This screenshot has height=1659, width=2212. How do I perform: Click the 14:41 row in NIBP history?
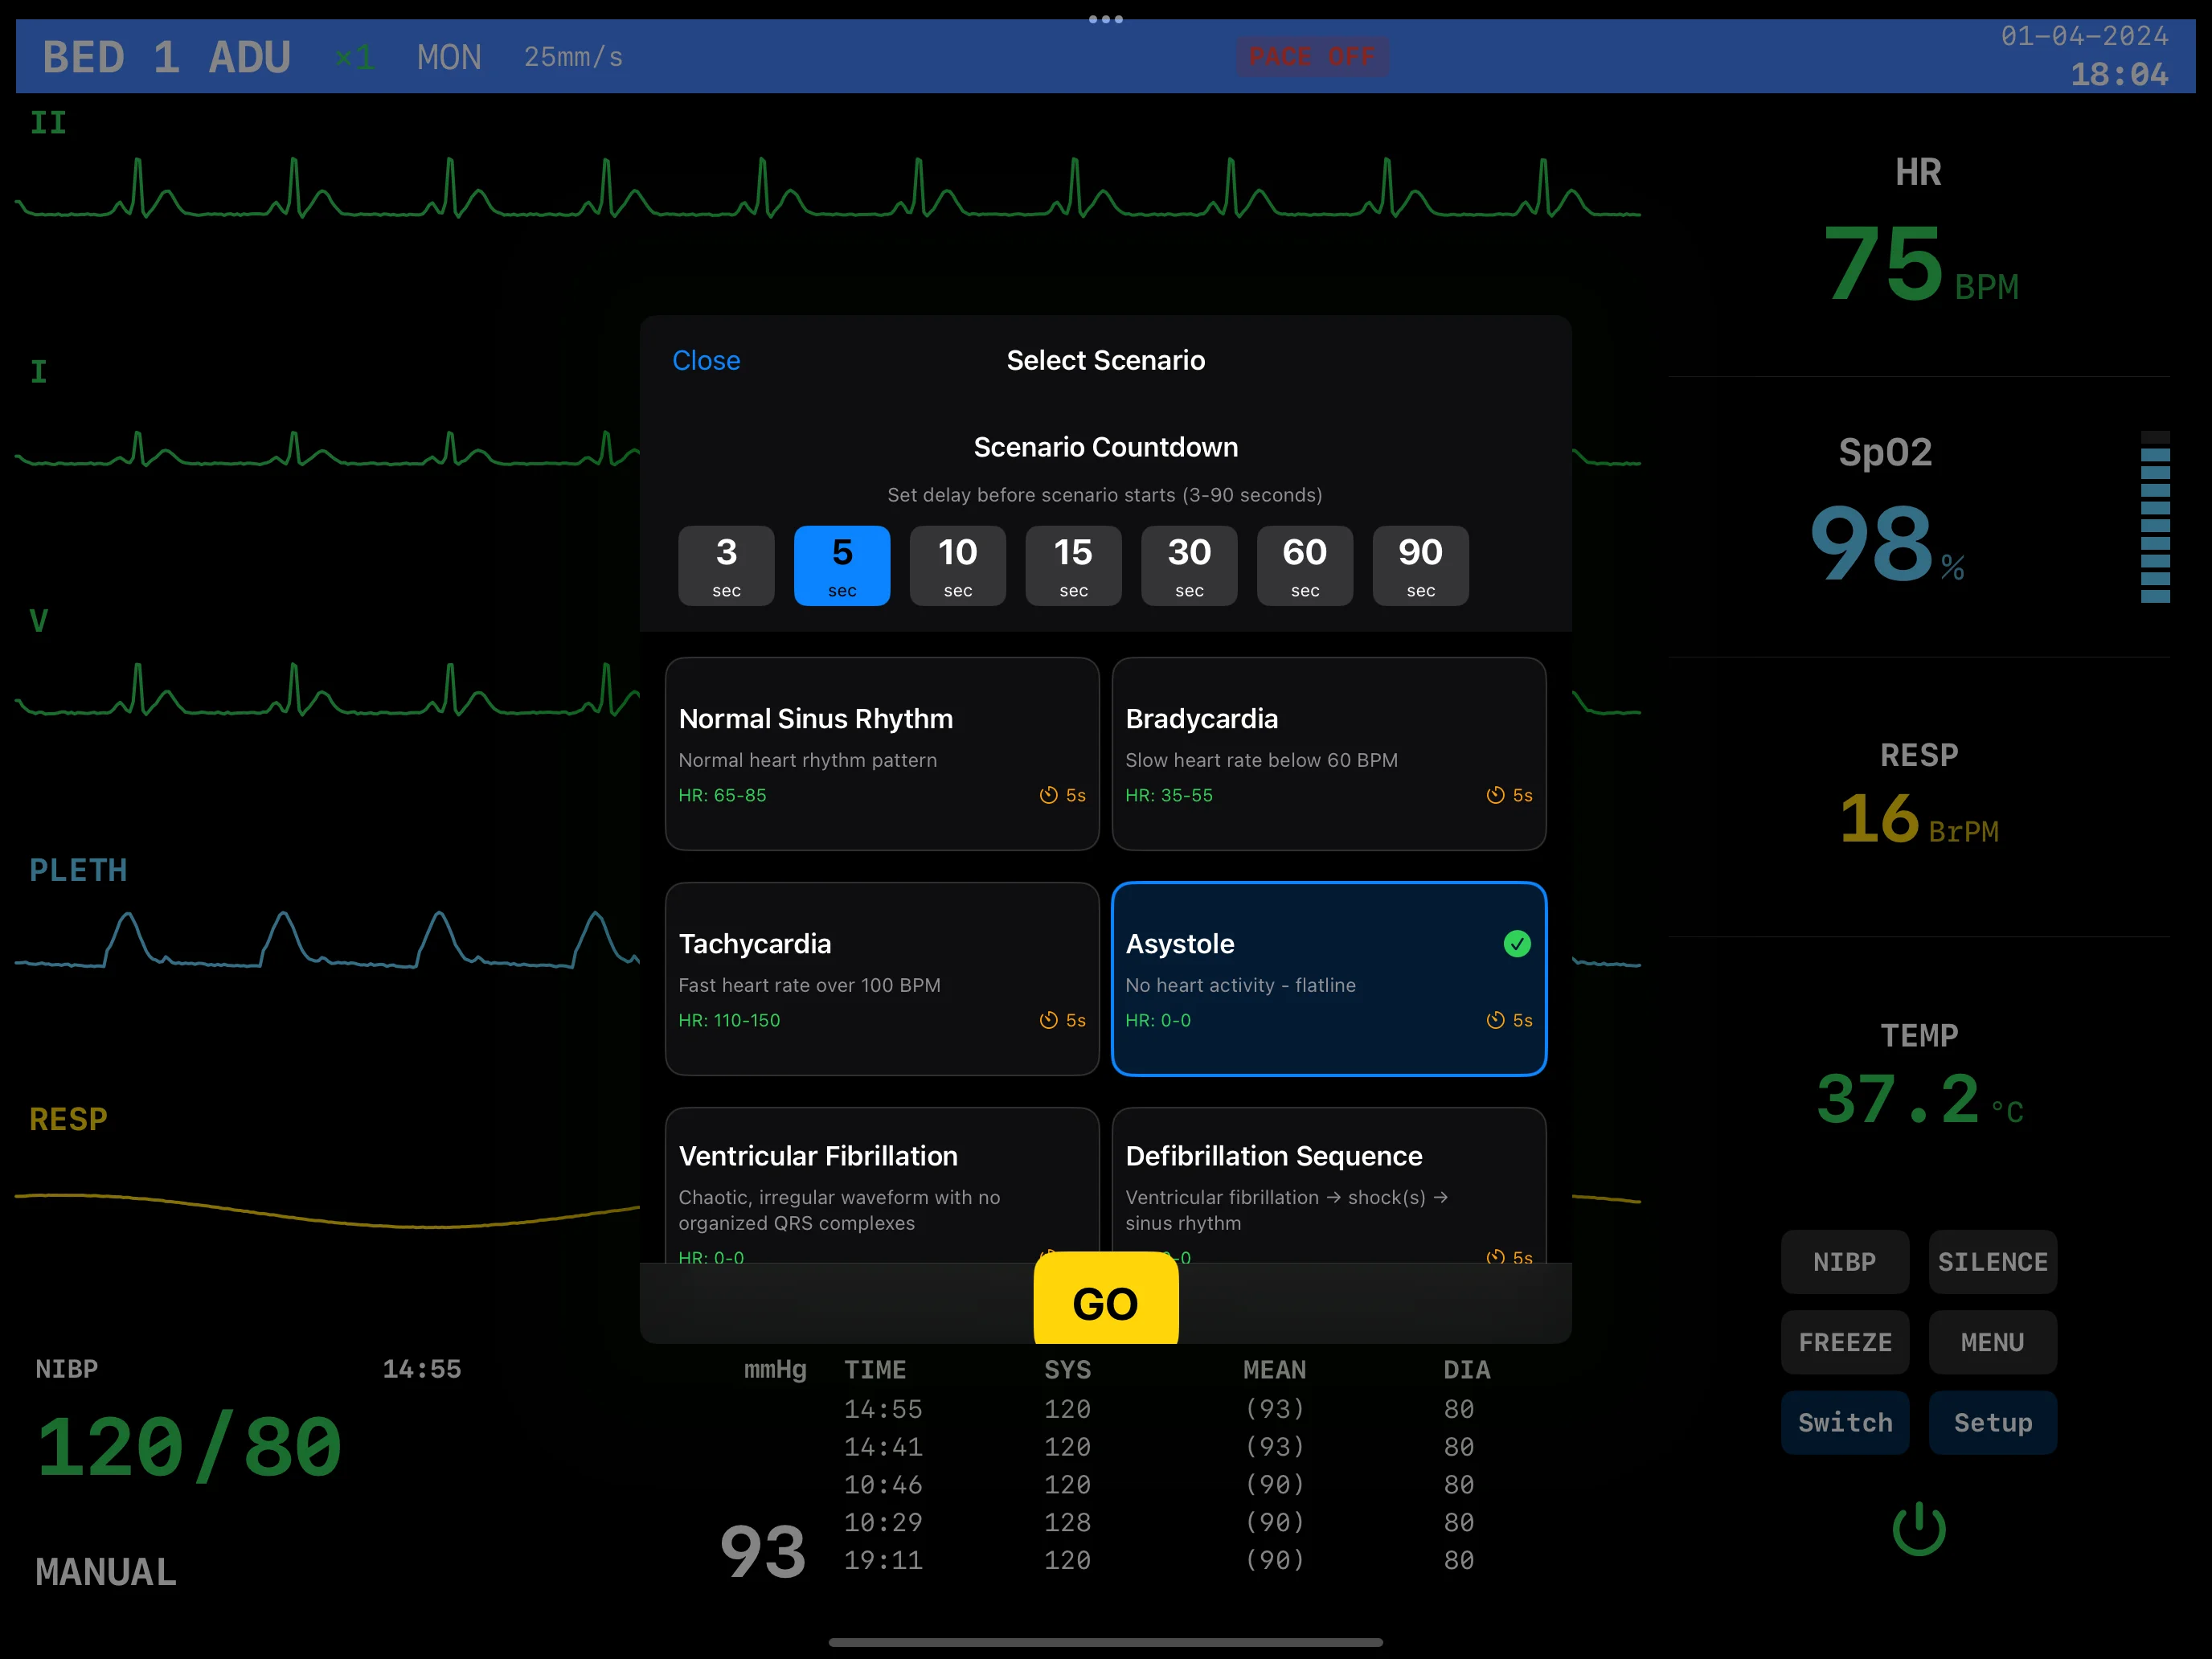(x=1160, y=1447)
